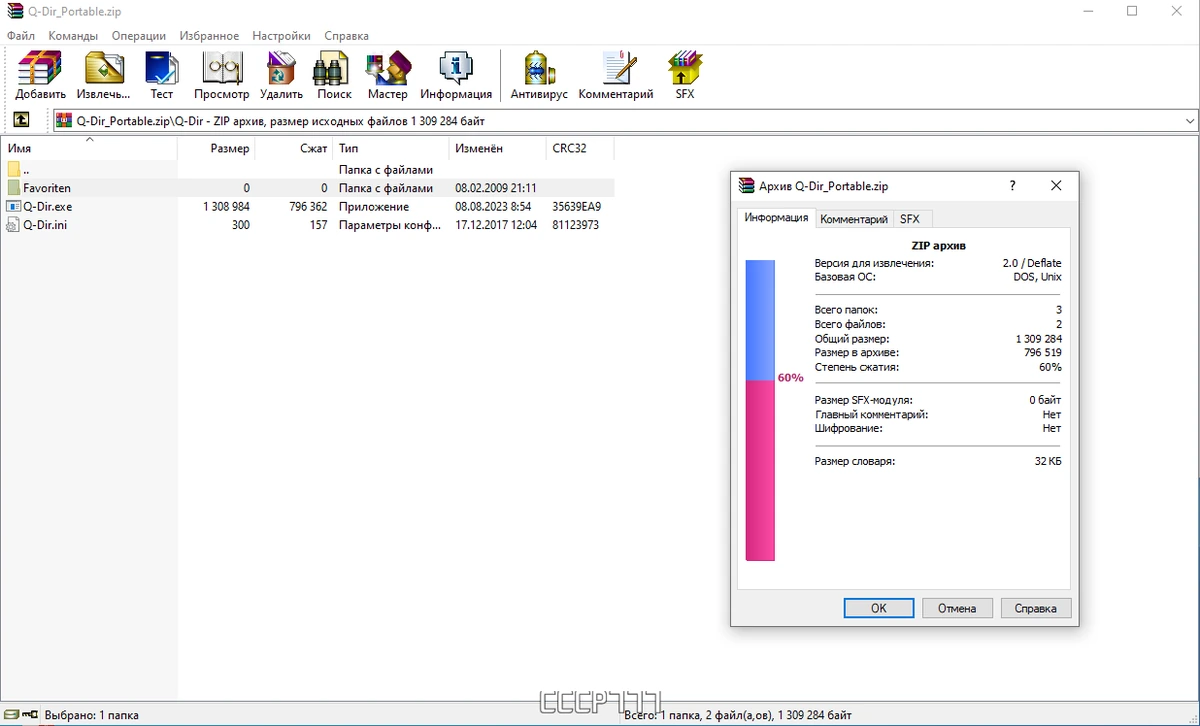Sort by the Размер column header
Screen dimensions: 1200x726
(216, 148)
